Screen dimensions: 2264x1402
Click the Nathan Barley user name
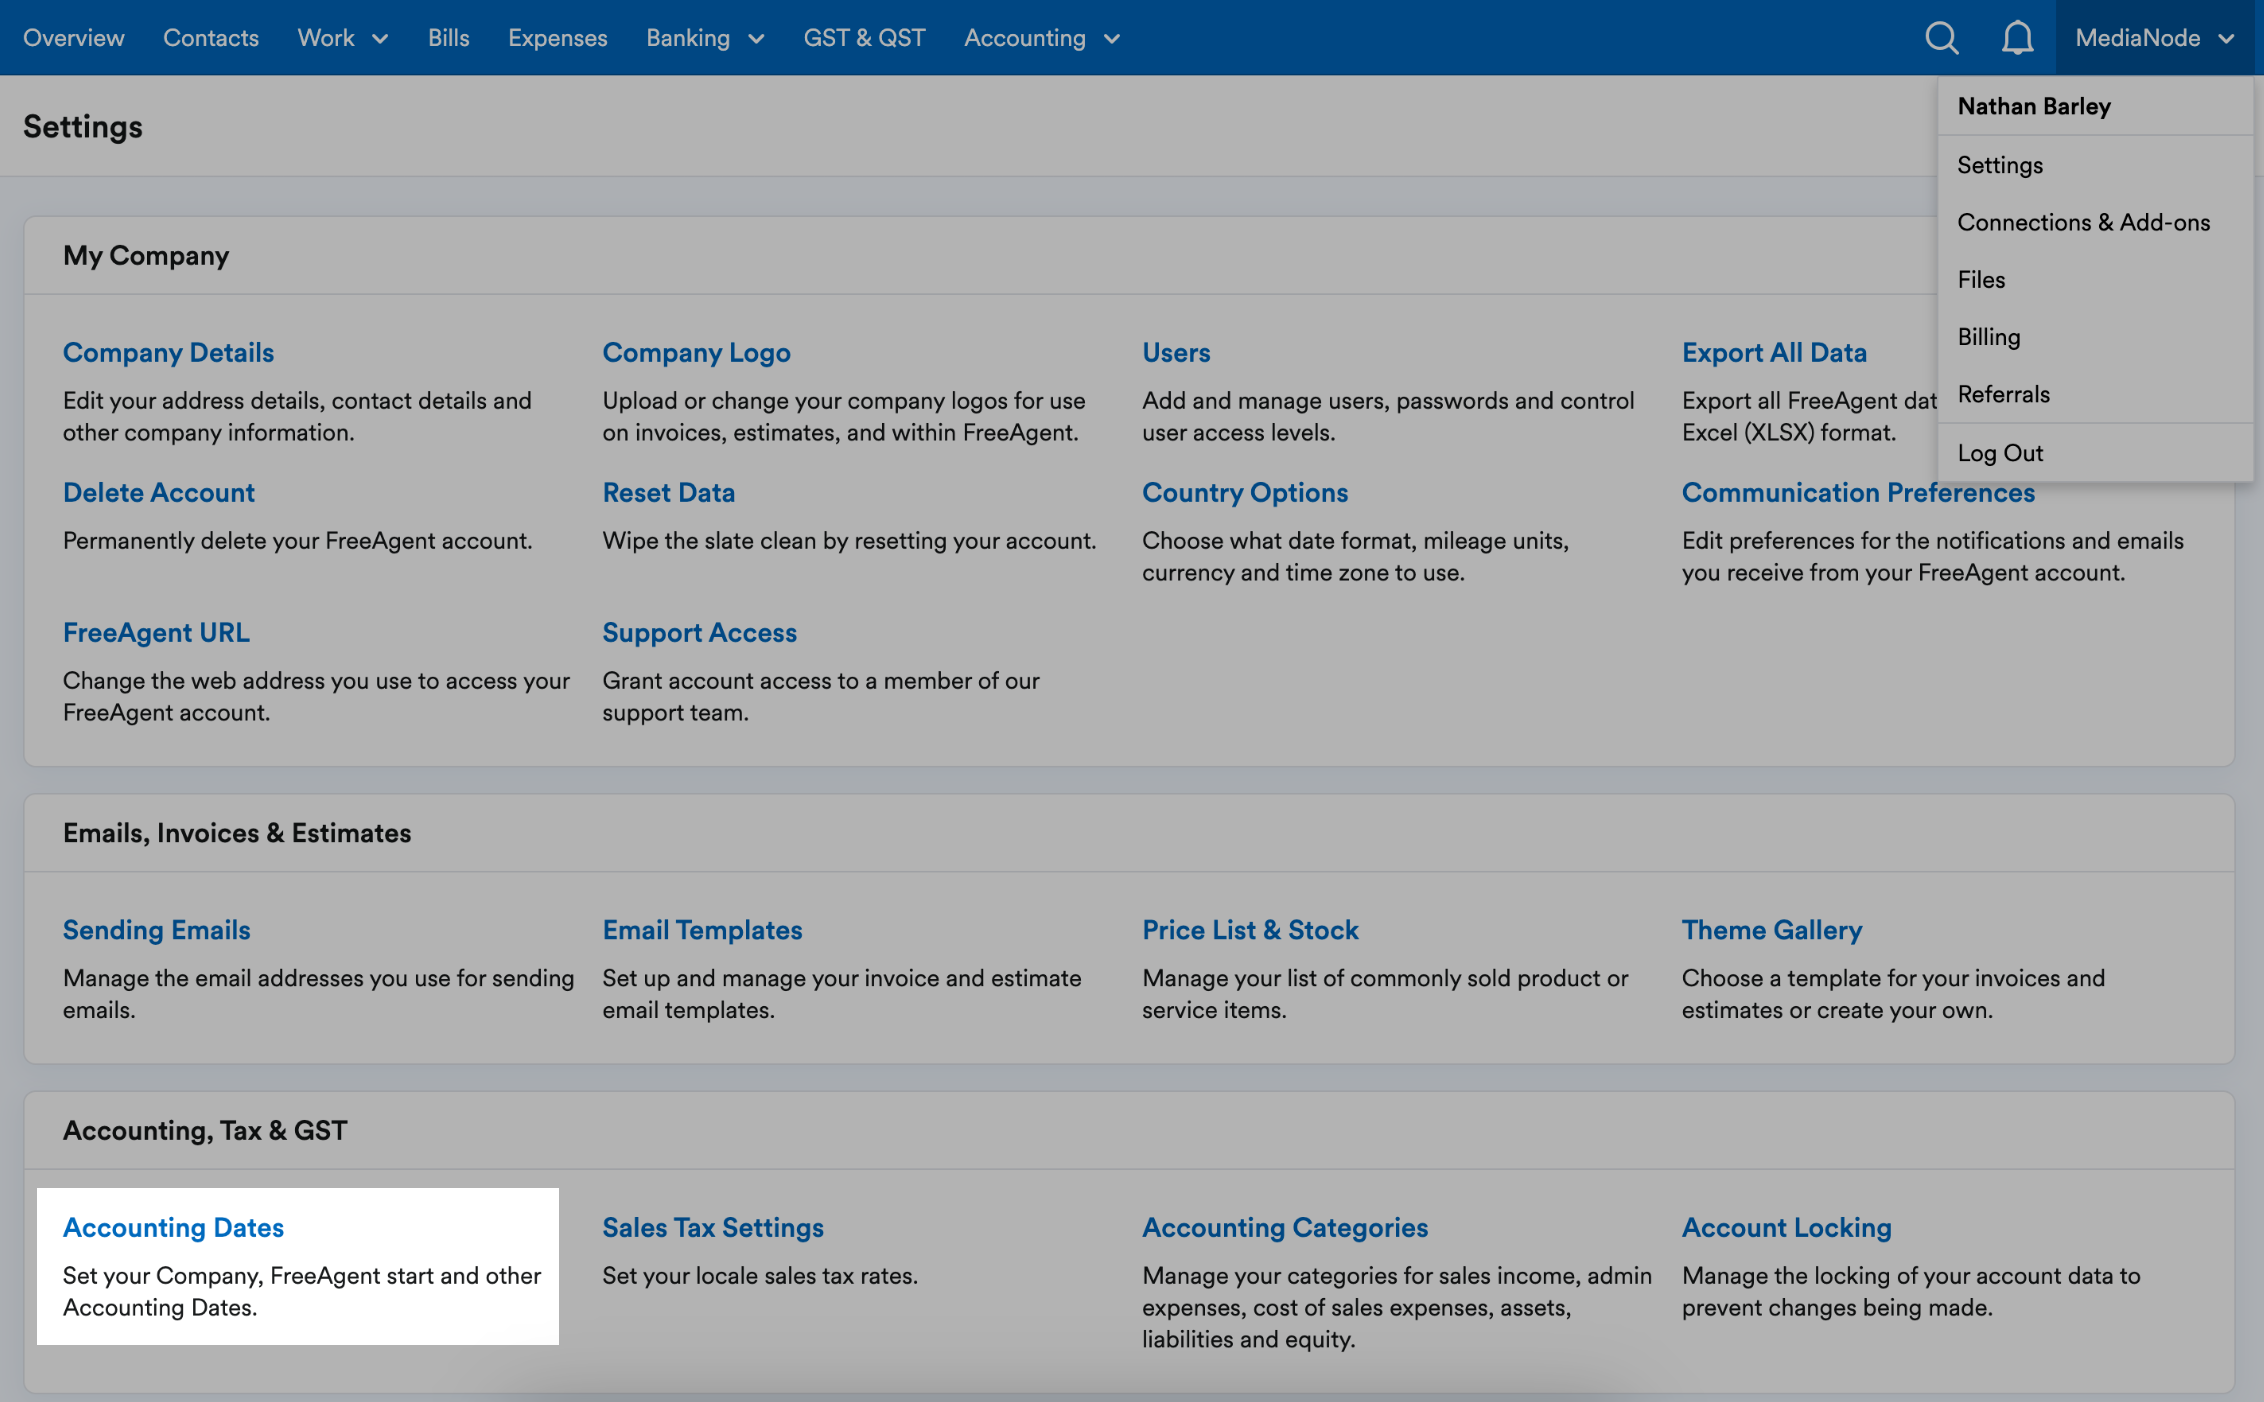[2034, 106]
